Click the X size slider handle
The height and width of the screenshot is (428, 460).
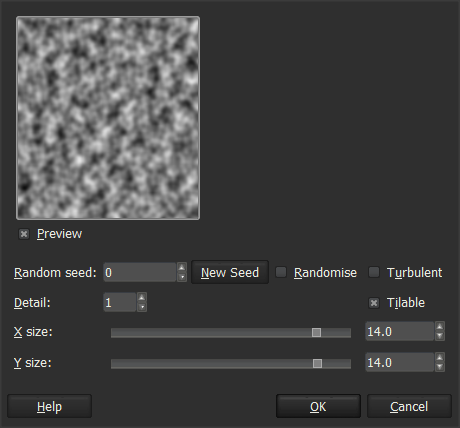coord(316,332)
